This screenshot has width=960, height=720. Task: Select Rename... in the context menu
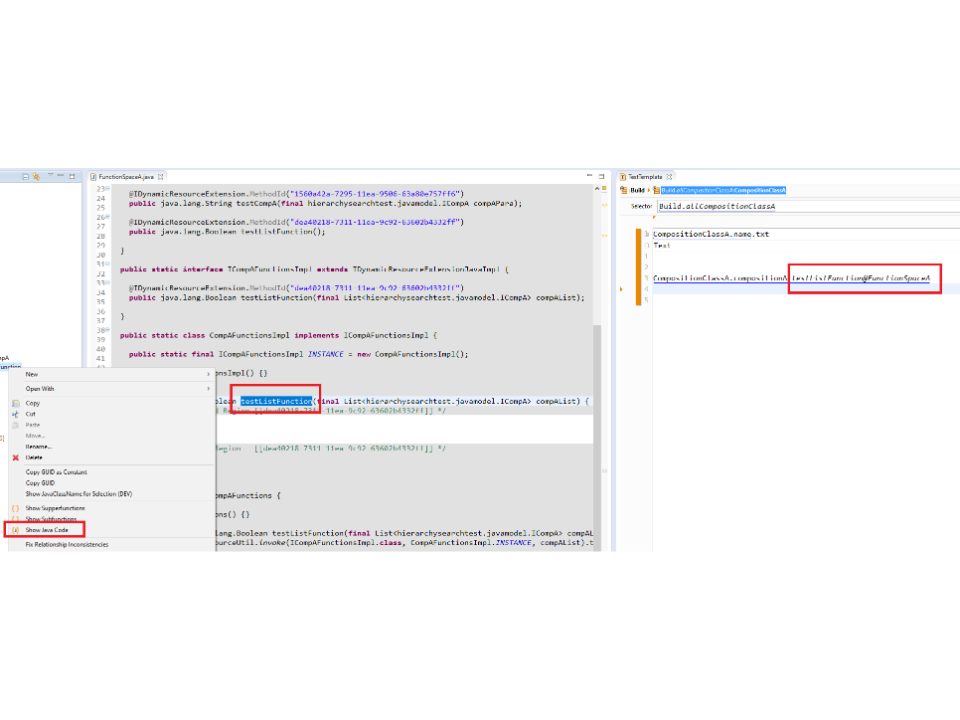coord(38,446)
